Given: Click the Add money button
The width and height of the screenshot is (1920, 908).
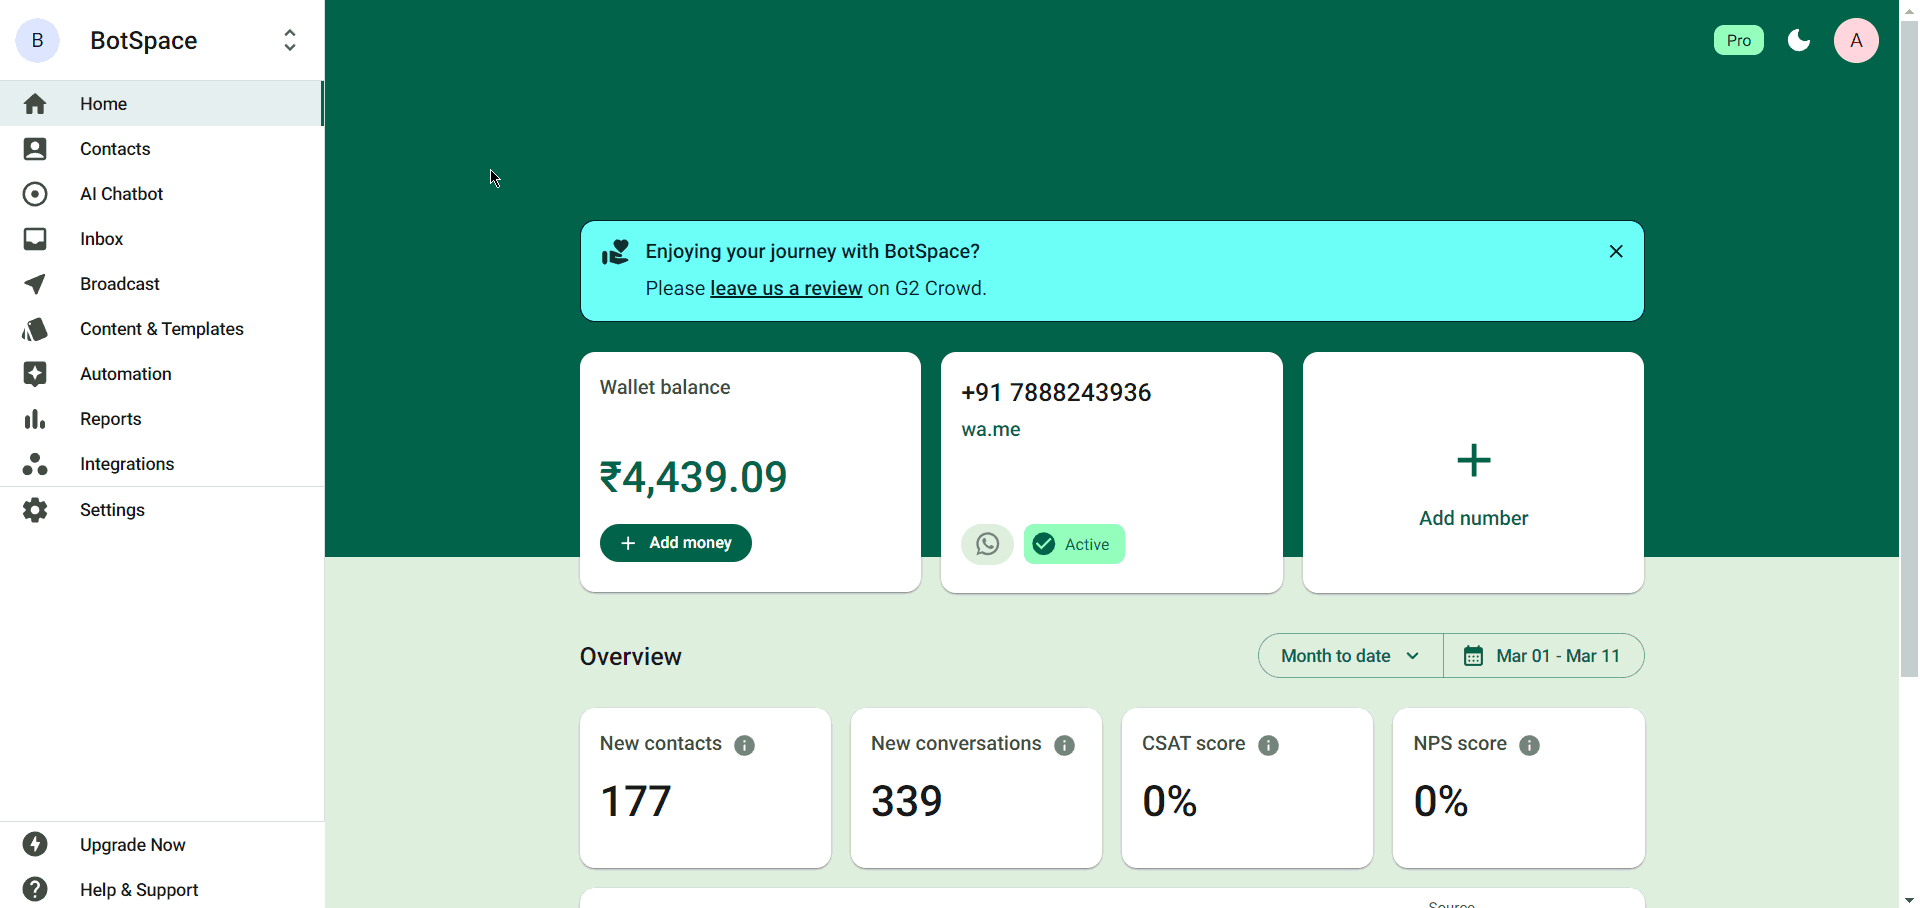Looking at the screenshot, I should 676,543.
